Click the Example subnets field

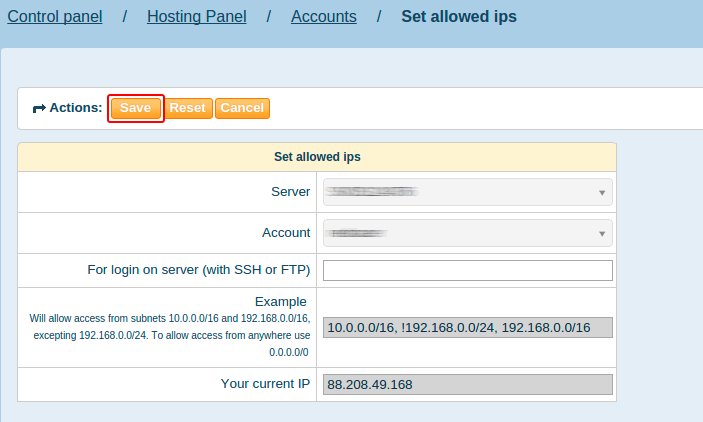(466, 327)
